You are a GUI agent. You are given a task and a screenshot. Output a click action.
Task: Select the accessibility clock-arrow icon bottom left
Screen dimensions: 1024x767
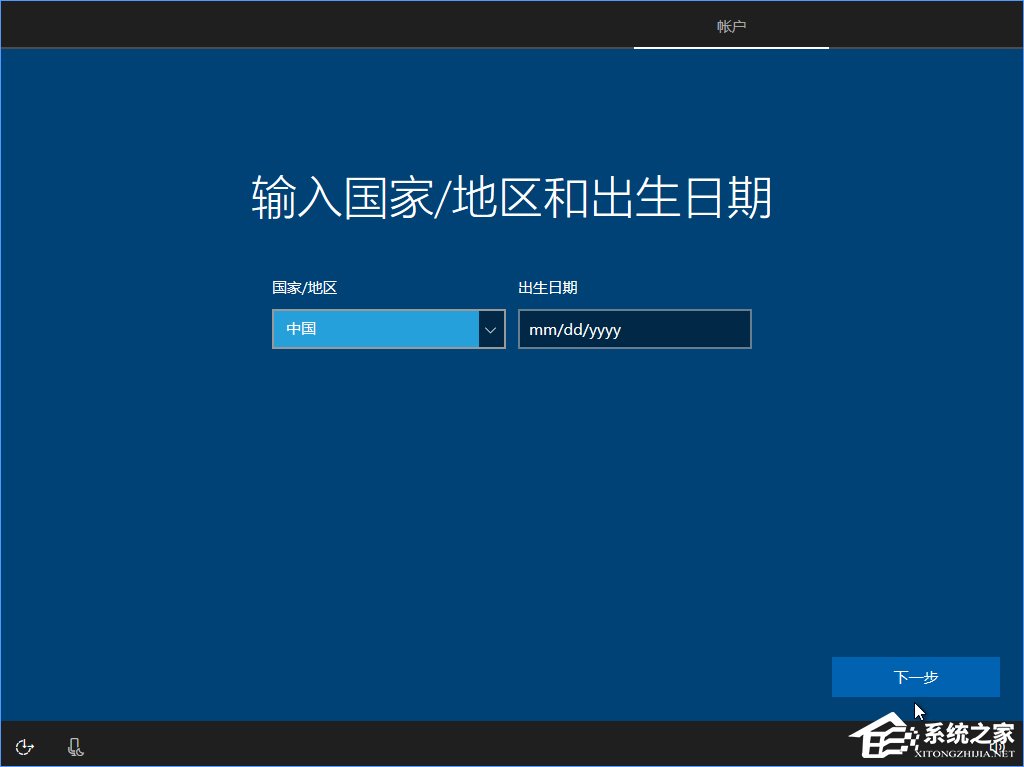click(x=24, y=746)
